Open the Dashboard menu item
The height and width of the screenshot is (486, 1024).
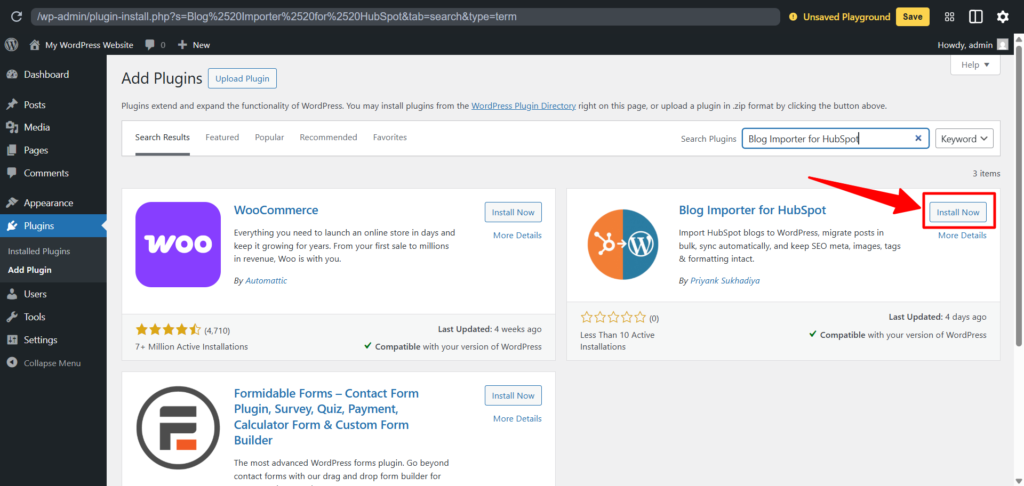[x=46, y=75]
